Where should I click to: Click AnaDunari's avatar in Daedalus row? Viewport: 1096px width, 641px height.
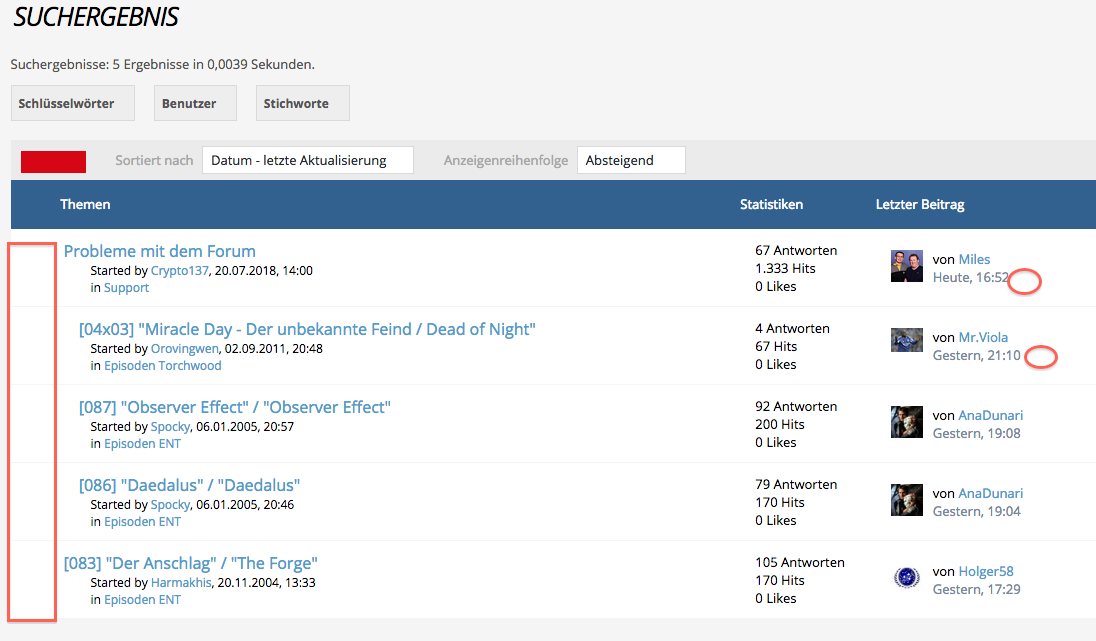(x=906, y=500)
